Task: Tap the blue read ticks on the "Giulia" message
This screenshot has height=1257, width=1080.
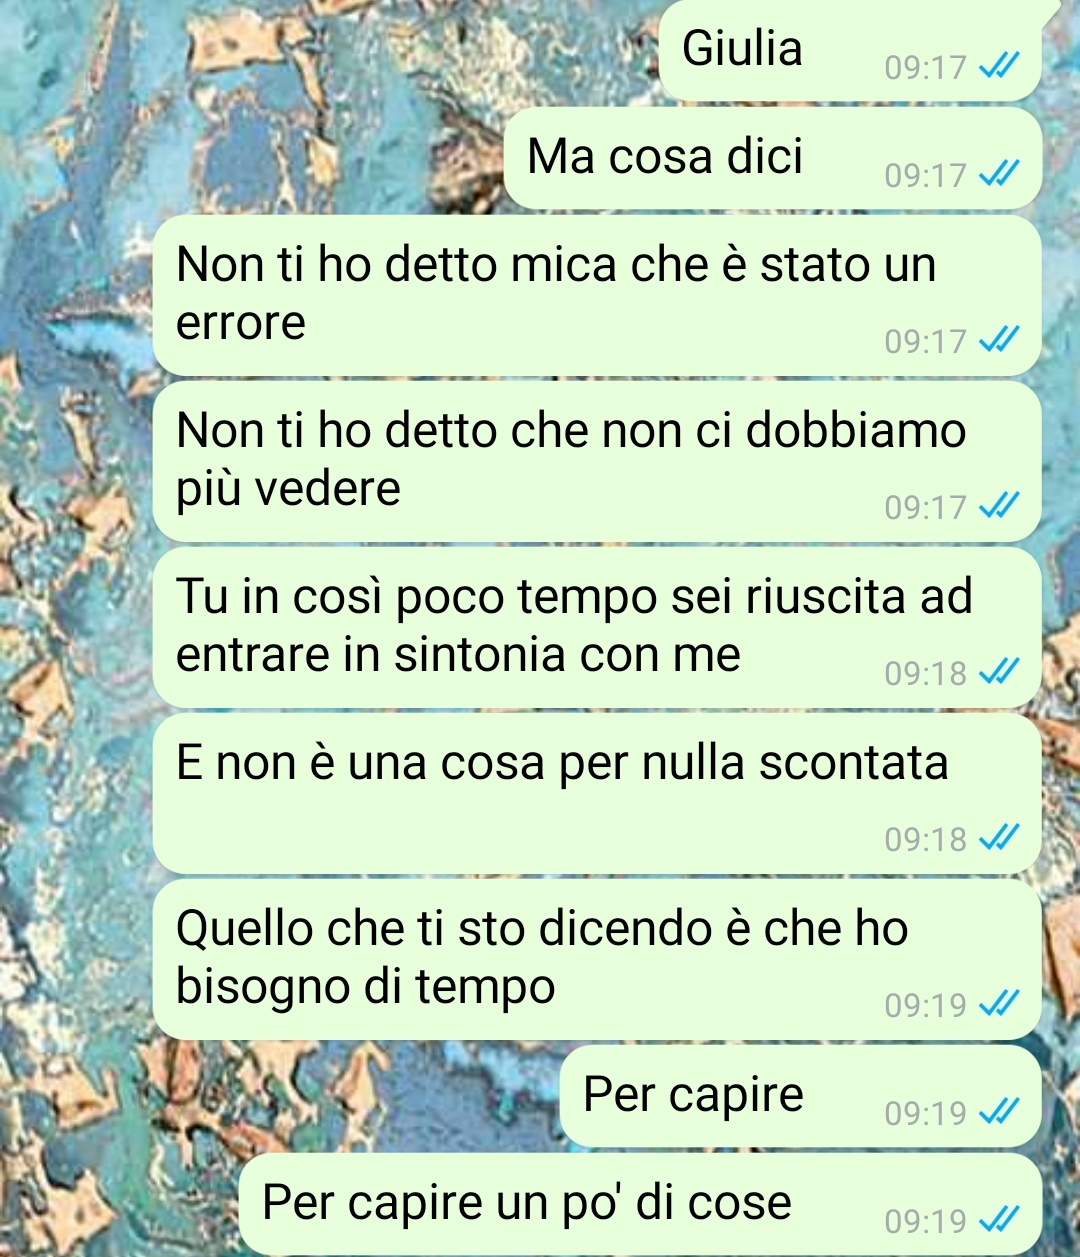Action: [x=998, y=67]
